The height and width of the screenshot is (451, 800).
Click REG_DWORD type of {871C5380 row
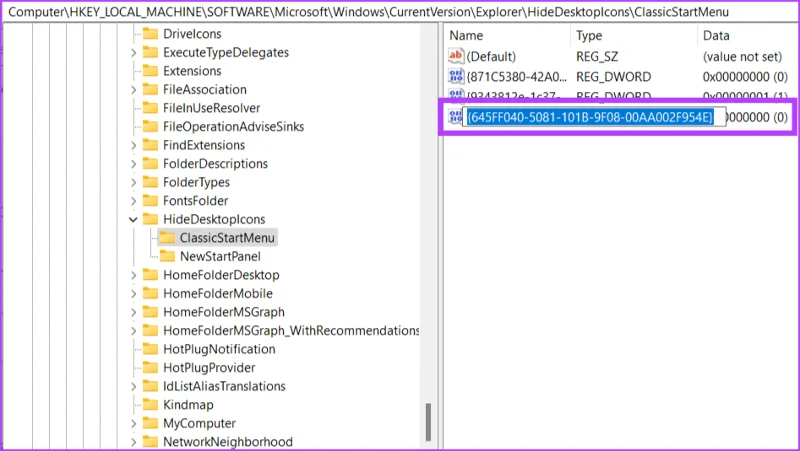tap(613, 77)
